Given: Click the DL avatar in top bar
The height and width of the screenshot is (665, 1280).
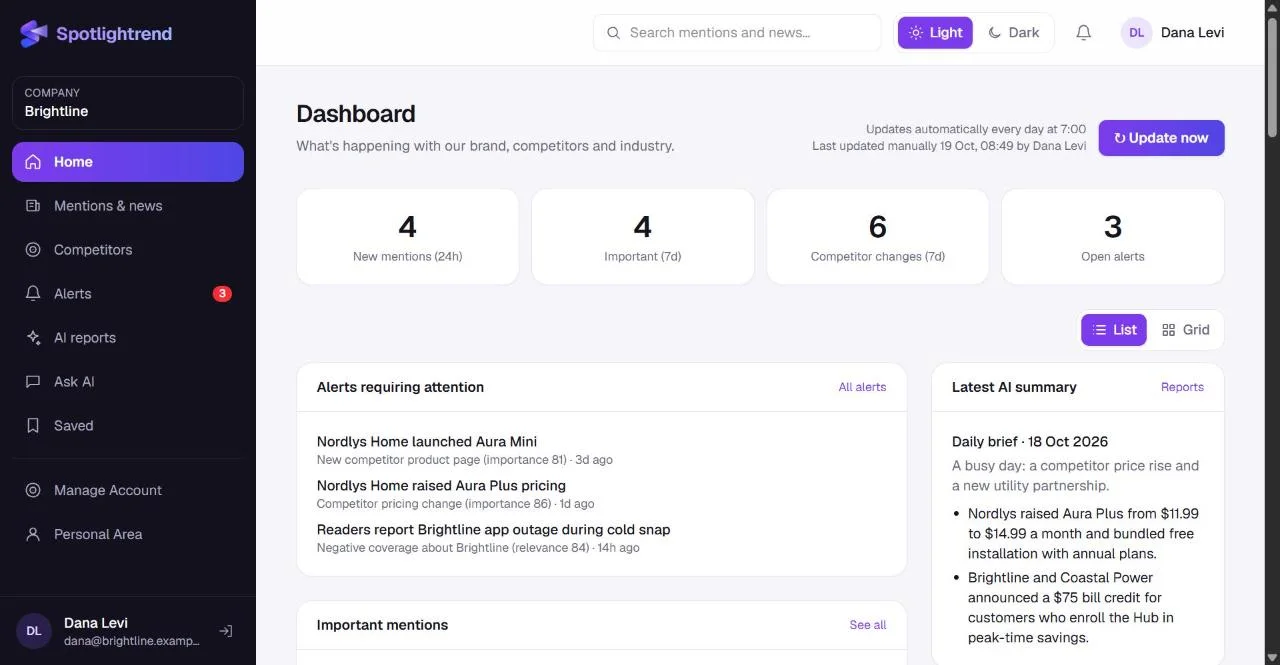Looking at the screenshot, I should [x=1136, y=33].
